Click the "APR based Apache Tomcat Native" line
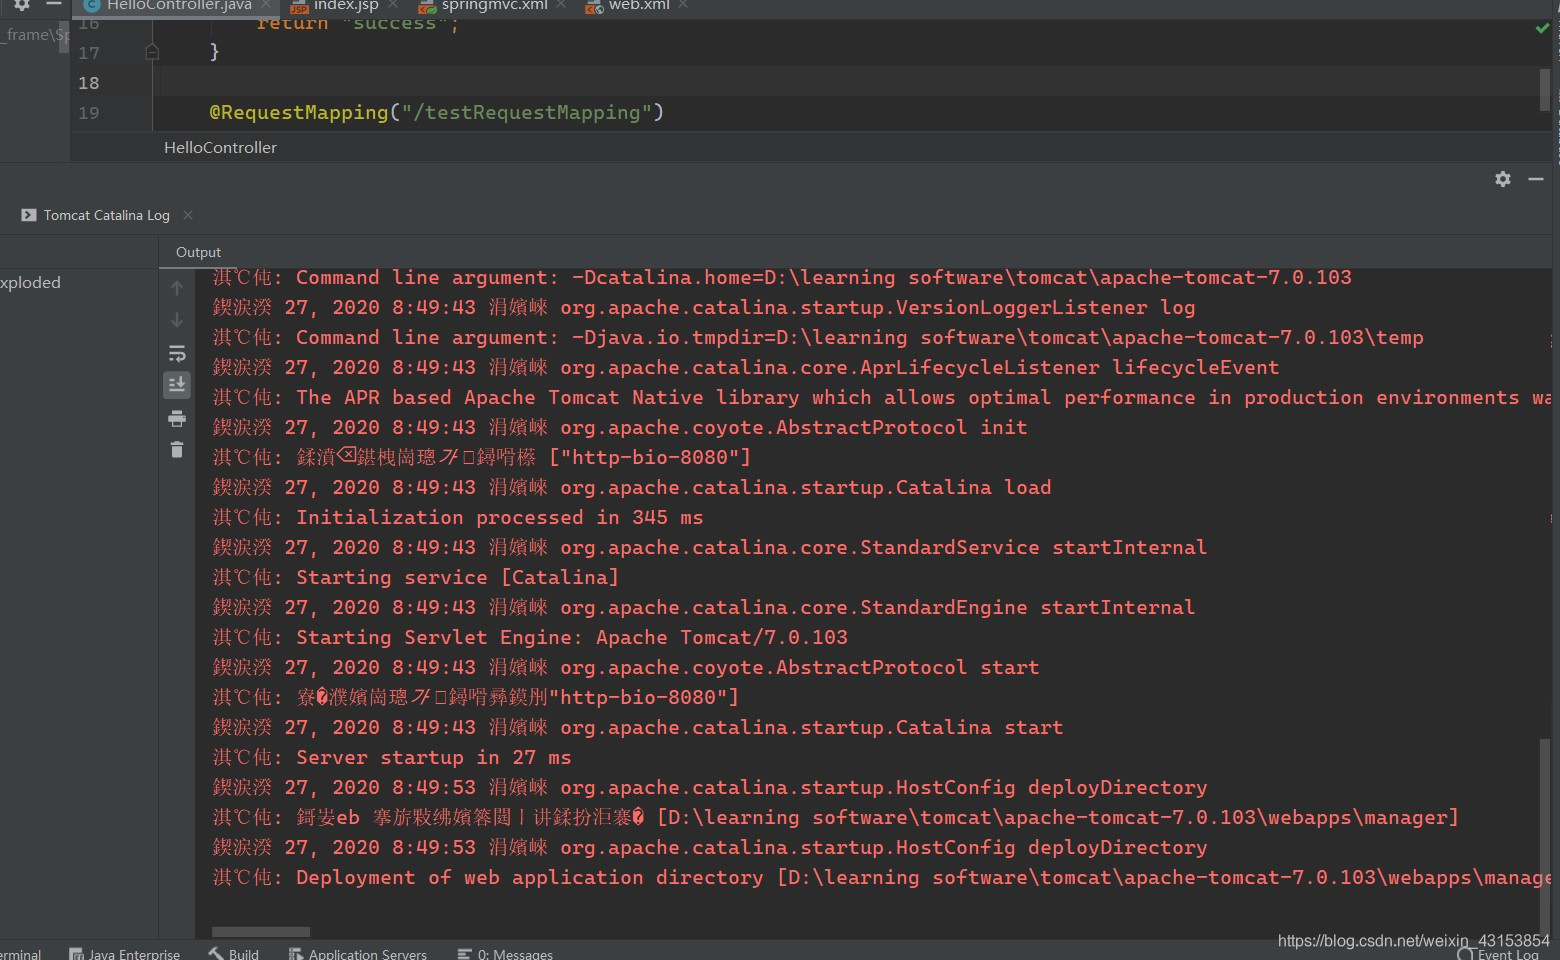This screenshot has height=960, width=1560. point(880,397)
